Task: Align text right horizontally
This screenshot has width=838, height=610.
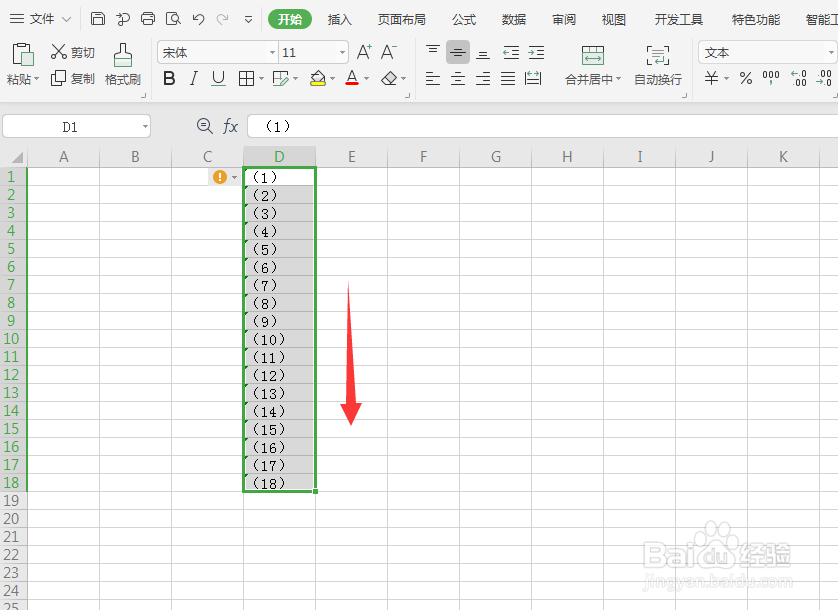Action: click(483, 79)
